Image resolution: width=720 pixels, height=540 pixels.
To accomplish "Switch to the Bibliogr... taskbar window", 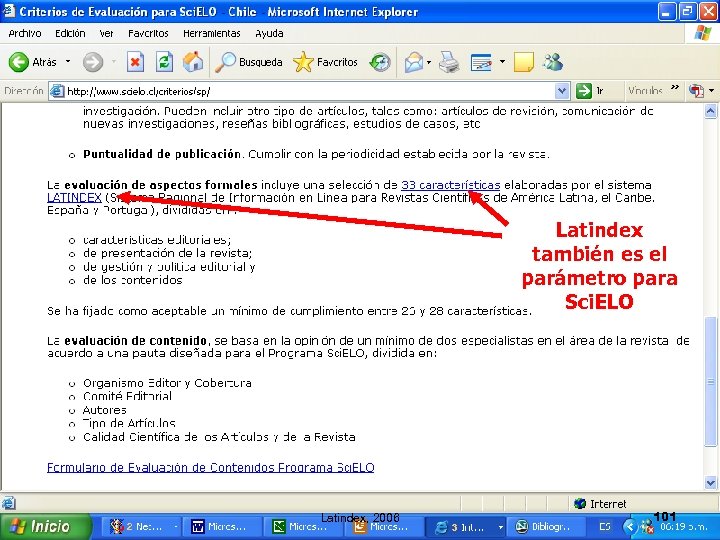I will click(x=546, y=527).
